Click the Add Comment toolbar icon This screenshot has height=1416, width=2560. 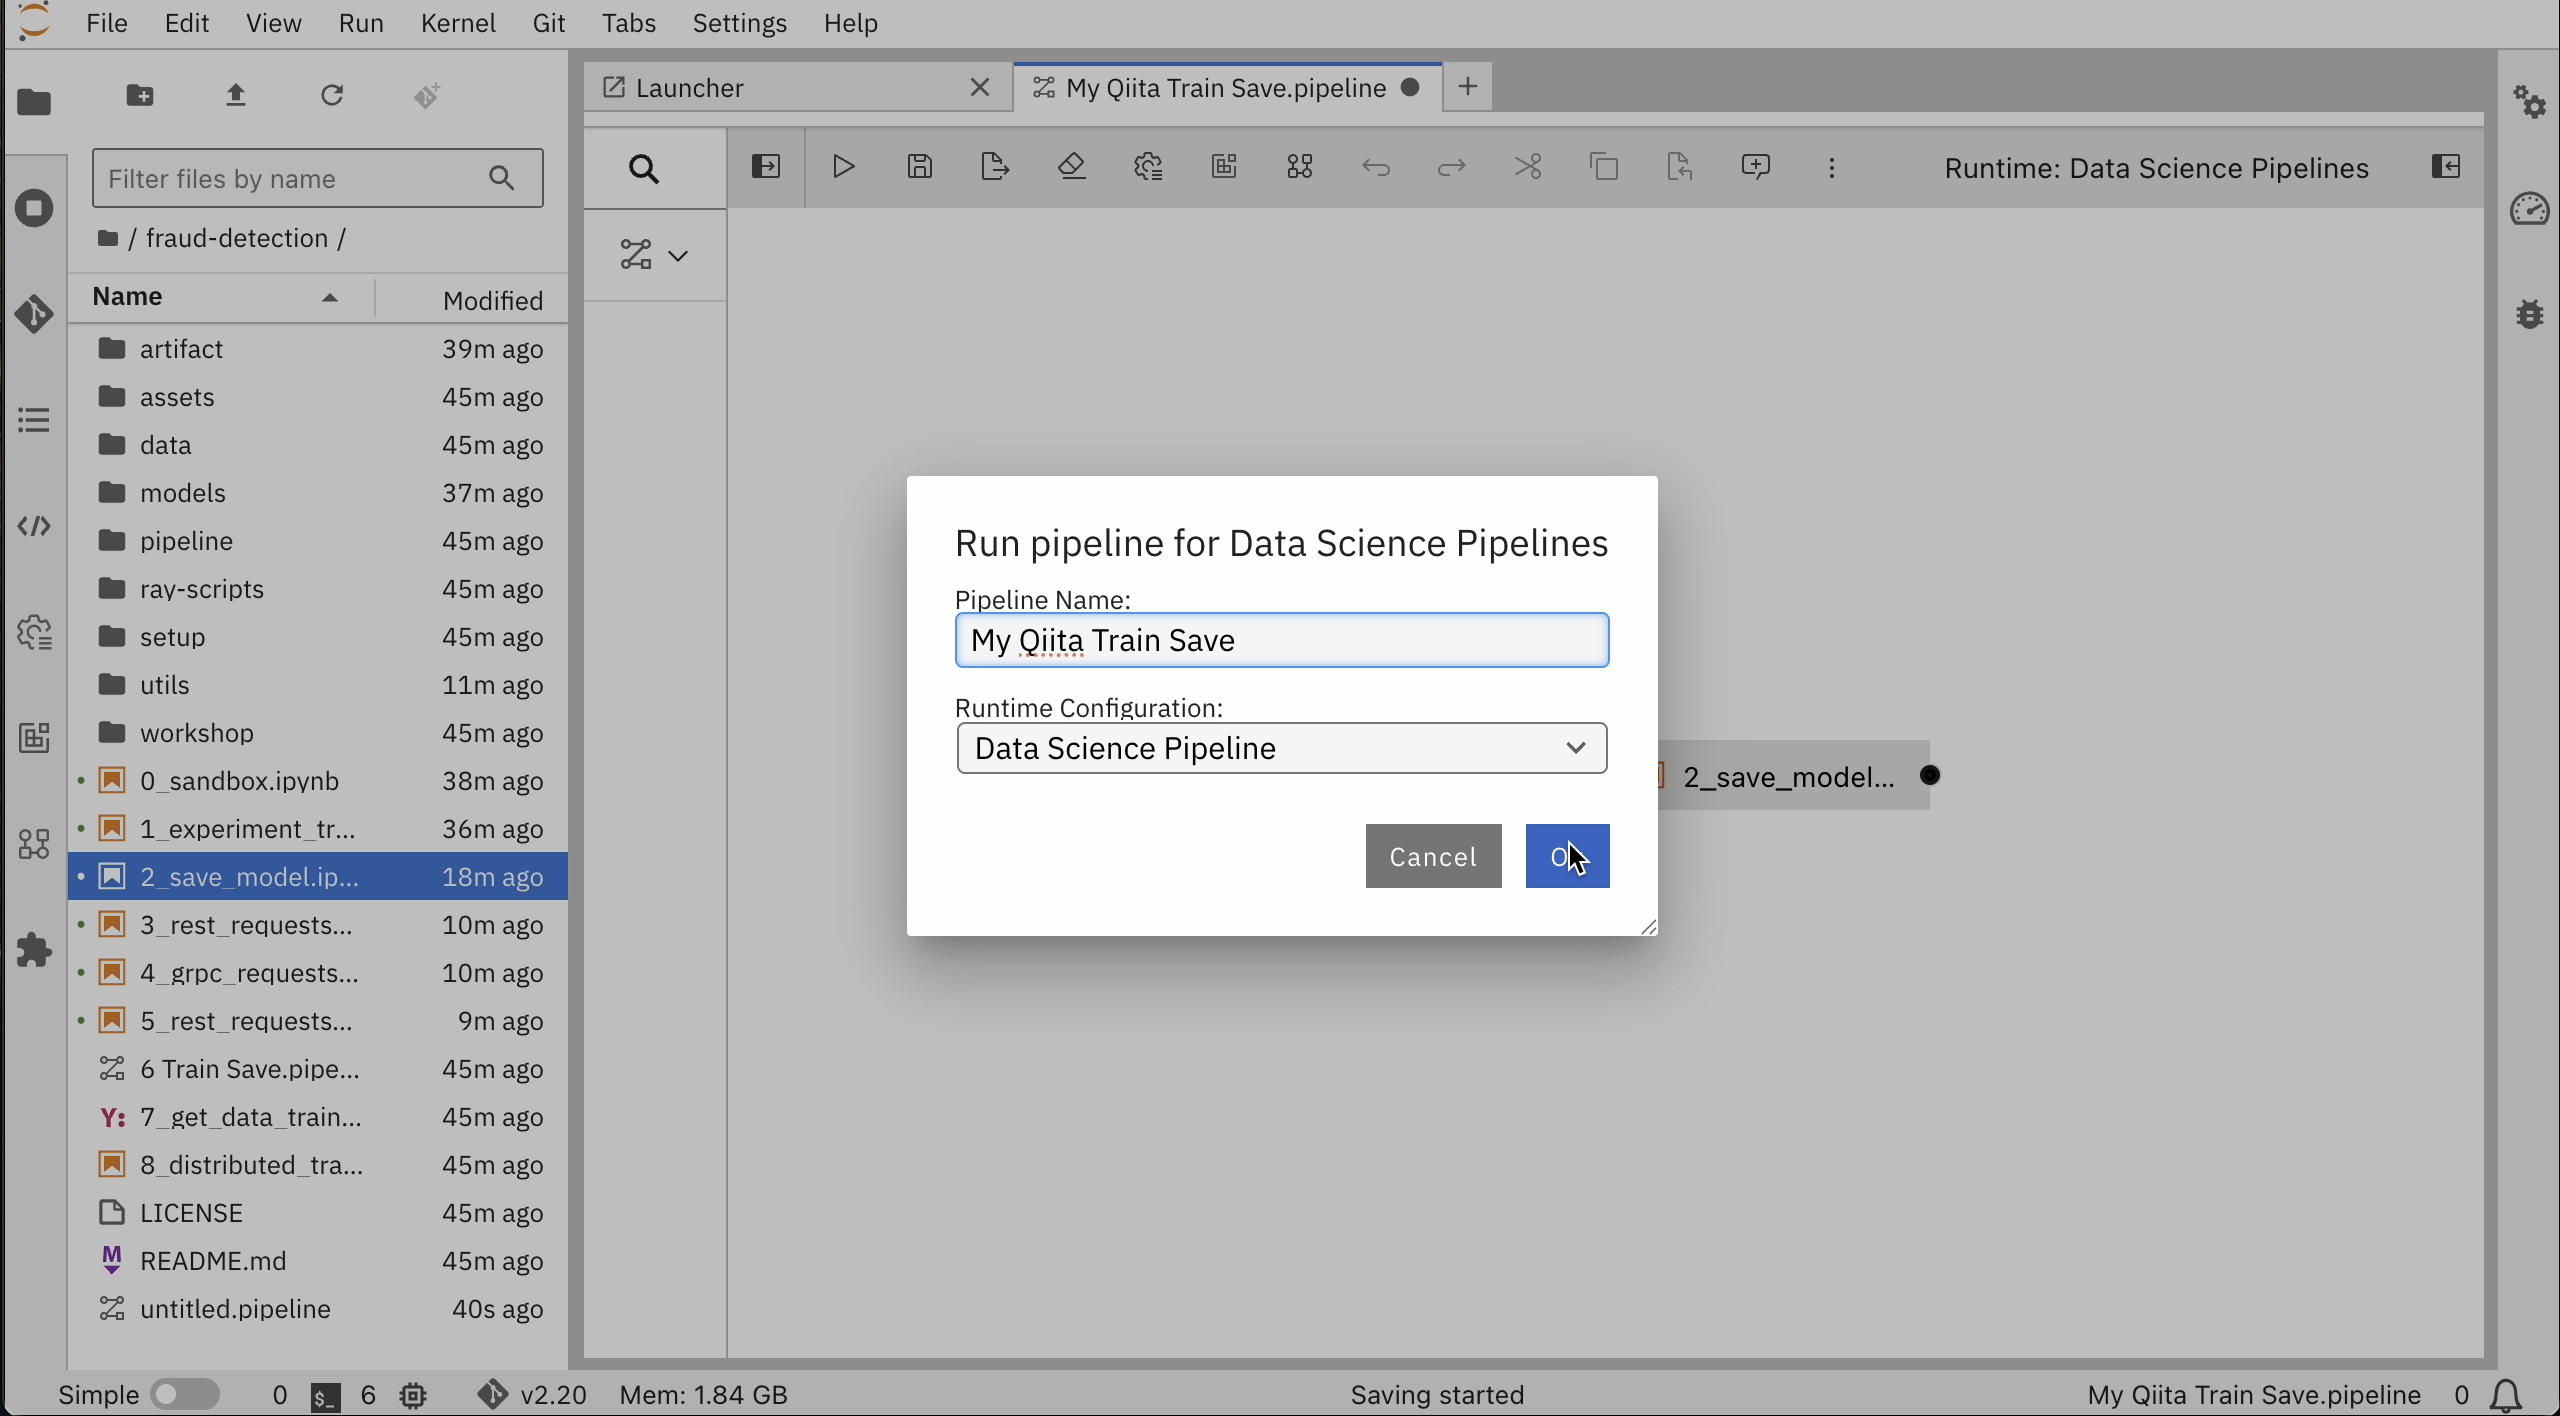[x=1756, y=167]
